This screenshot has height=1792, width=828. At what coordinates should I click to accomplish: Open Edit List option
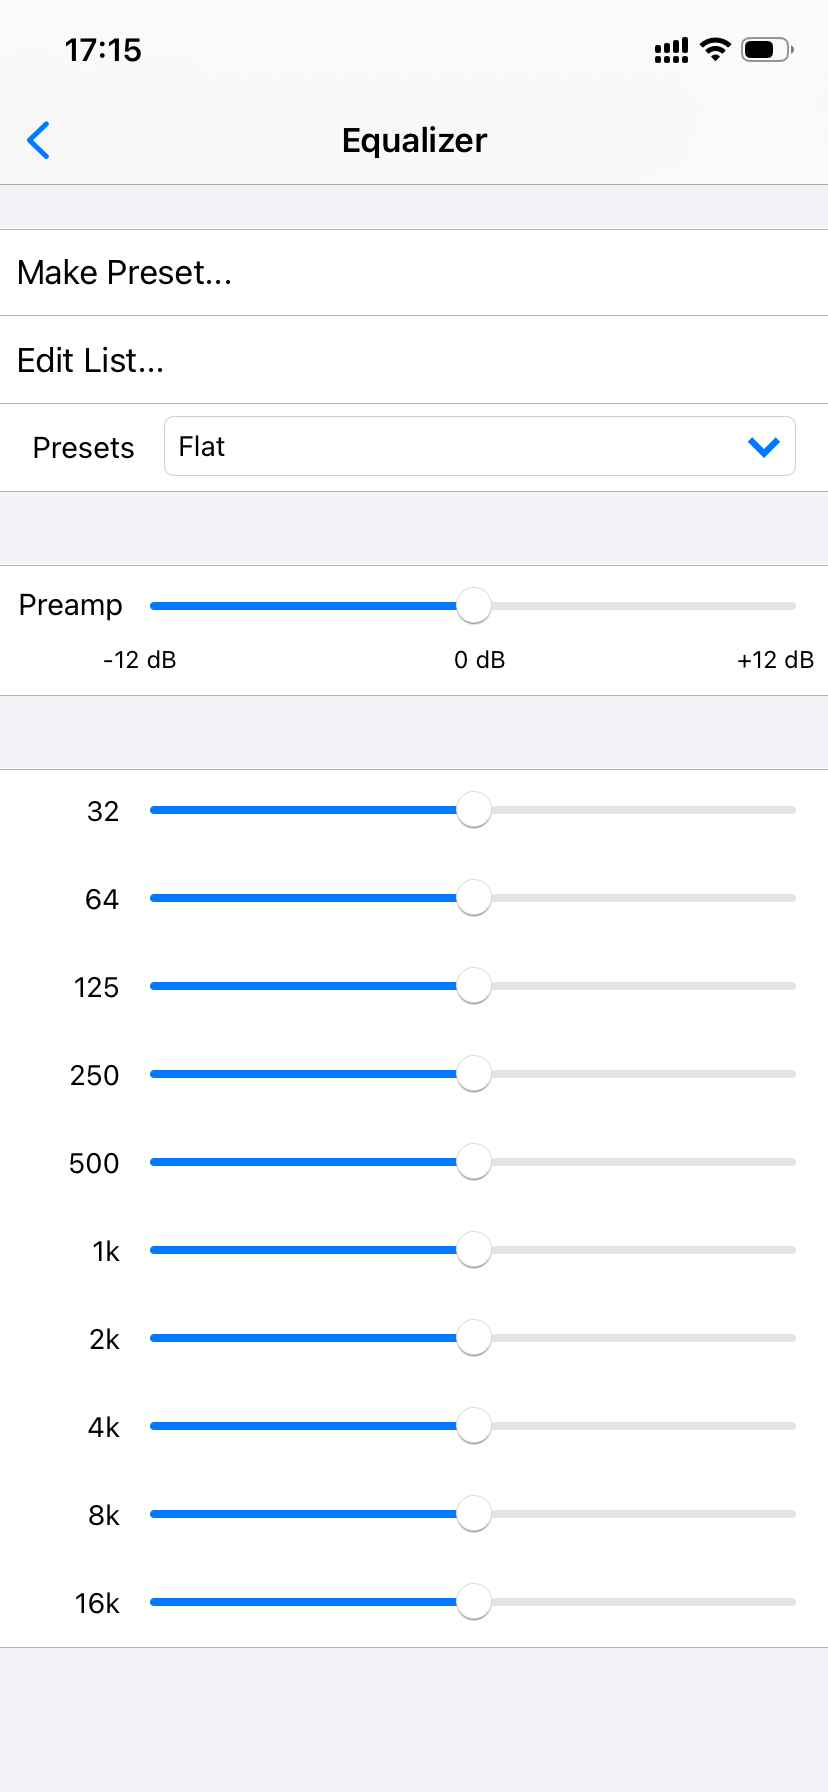pyautogui.click(x=91, y=361)
